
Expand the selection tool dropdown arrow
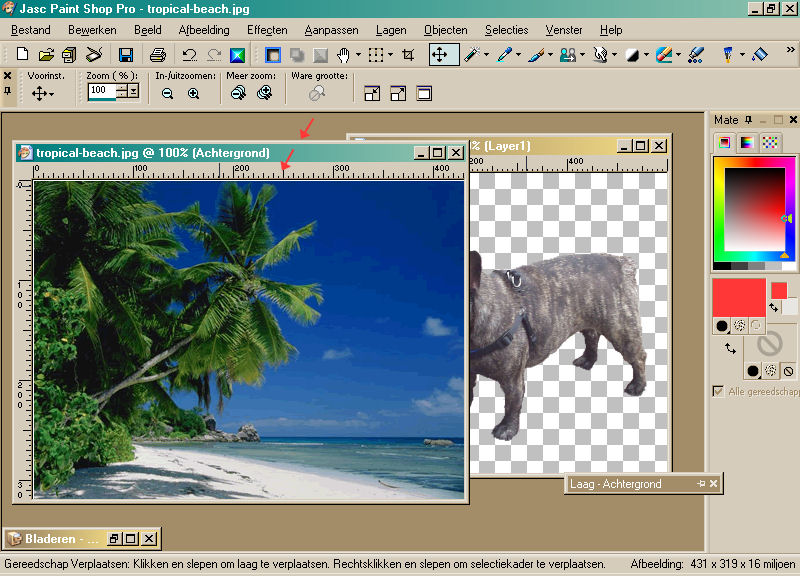(390, 55)
